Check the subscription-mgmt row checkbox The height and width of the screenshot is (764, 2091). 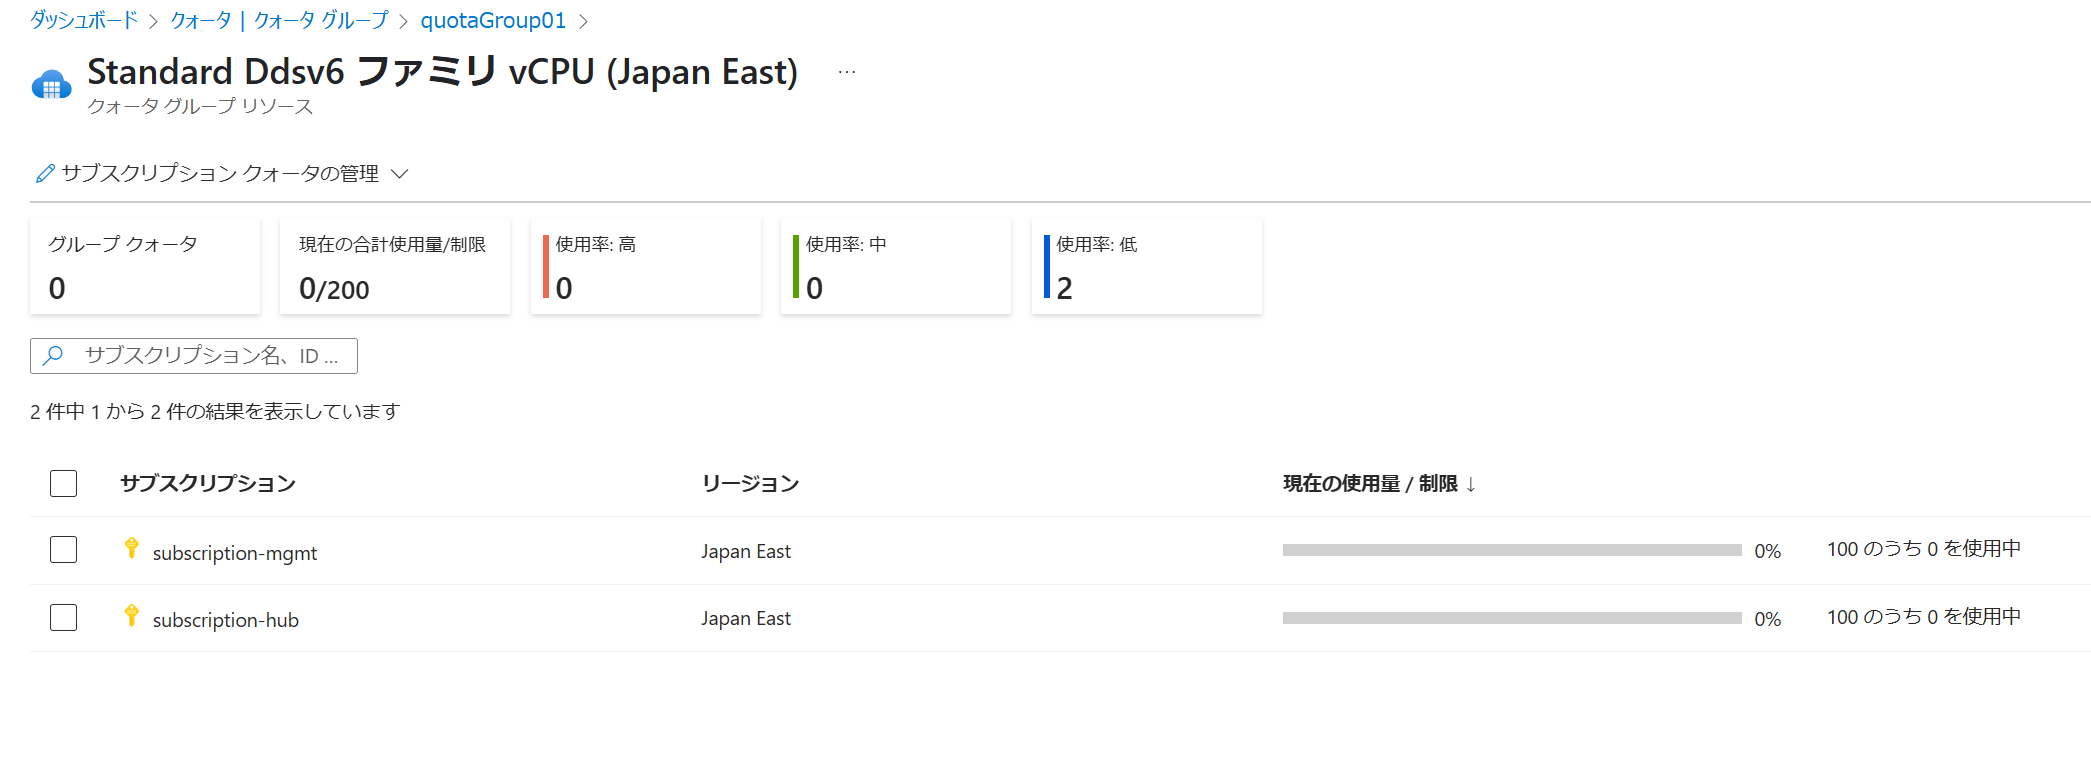point(63,549)
